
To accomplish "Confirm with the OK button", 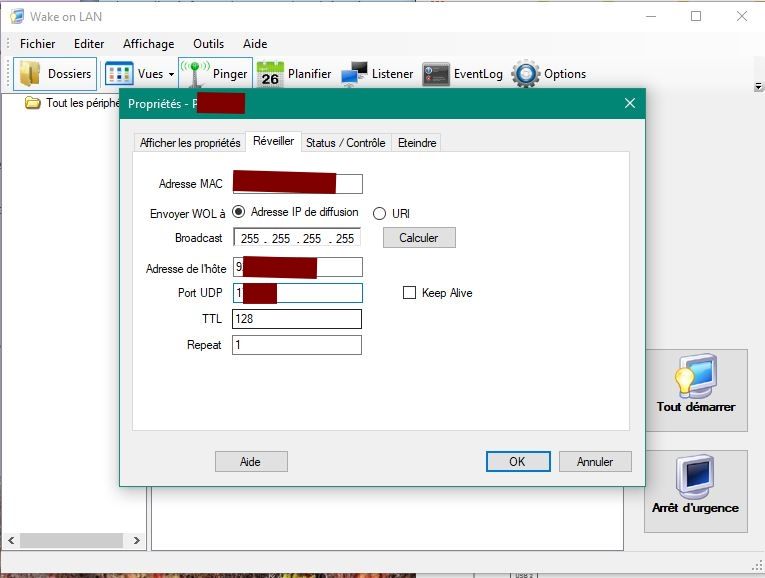I will [x=517, y=461].
